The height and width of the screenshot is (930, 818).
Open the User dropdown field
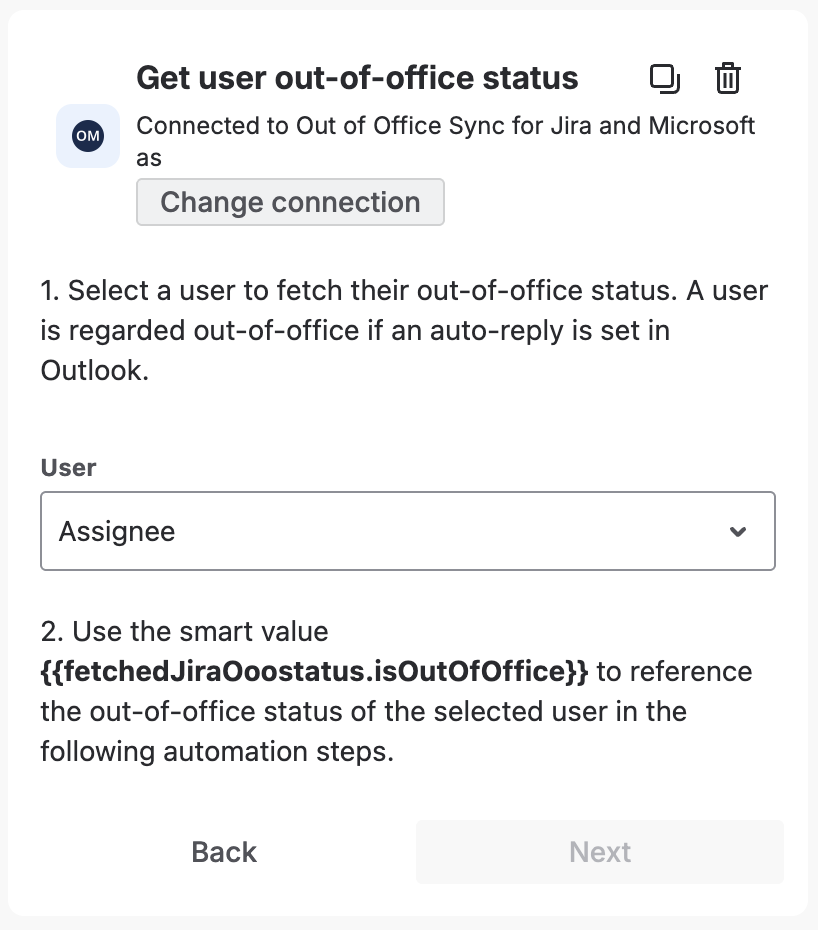point(407,531)
